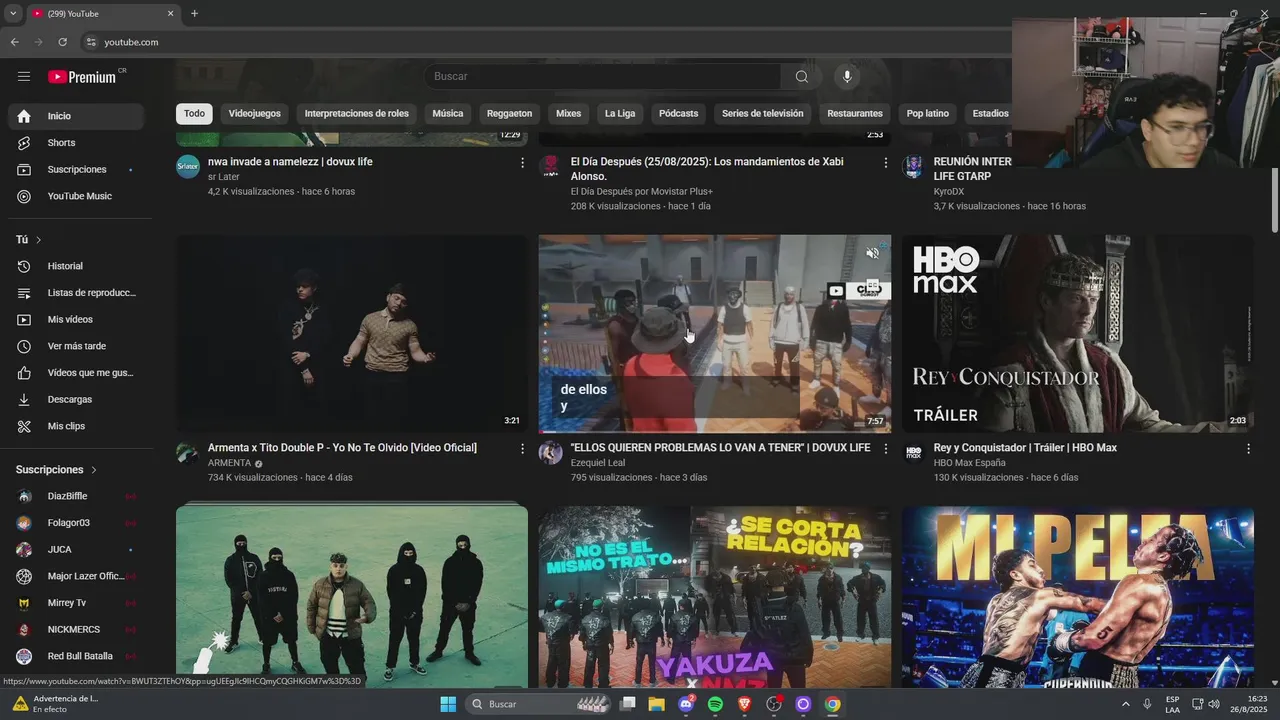Open Spotify from the taskbar
1280x720 pixels.
tap(715, 704)
